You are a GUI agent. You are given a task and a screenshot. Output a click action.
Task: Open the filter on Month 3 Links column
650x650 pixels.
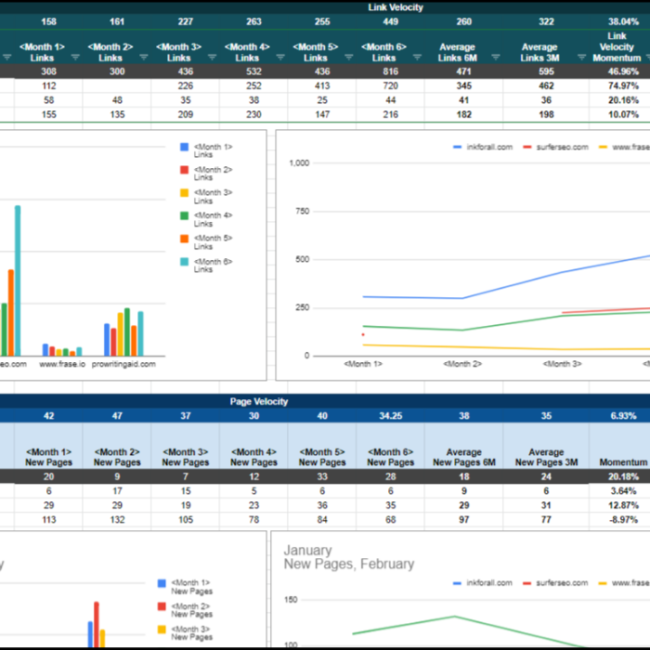point(212,57)
